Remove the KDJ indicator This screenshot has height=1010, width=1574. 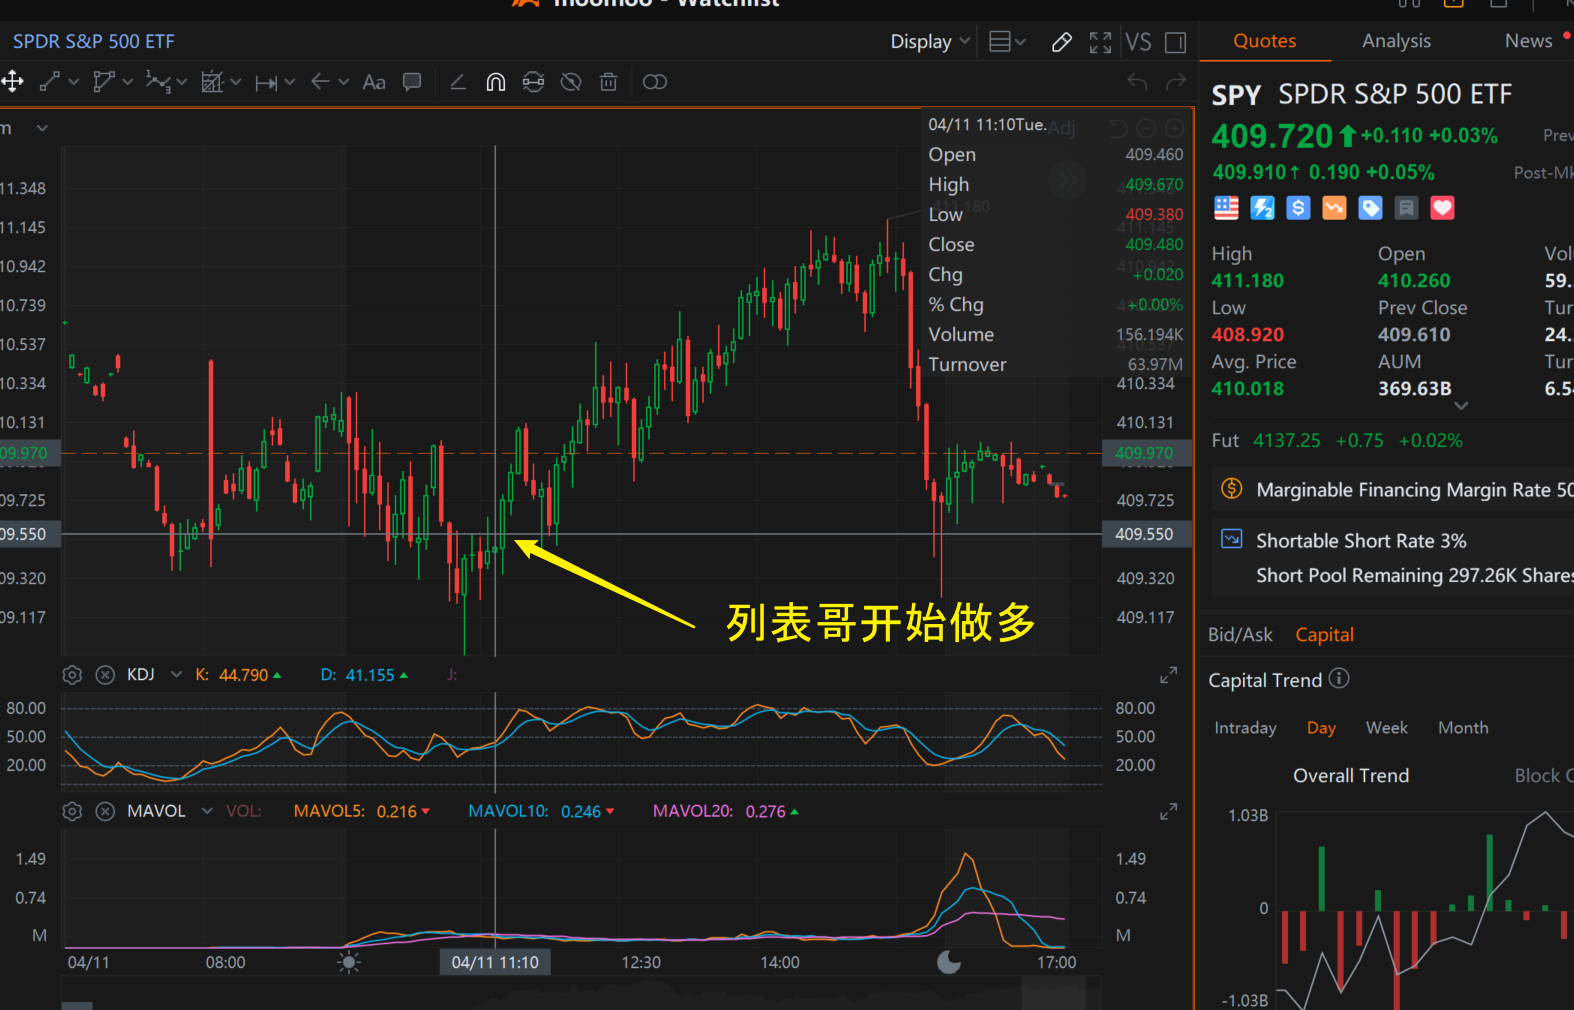tap(105, 675)
